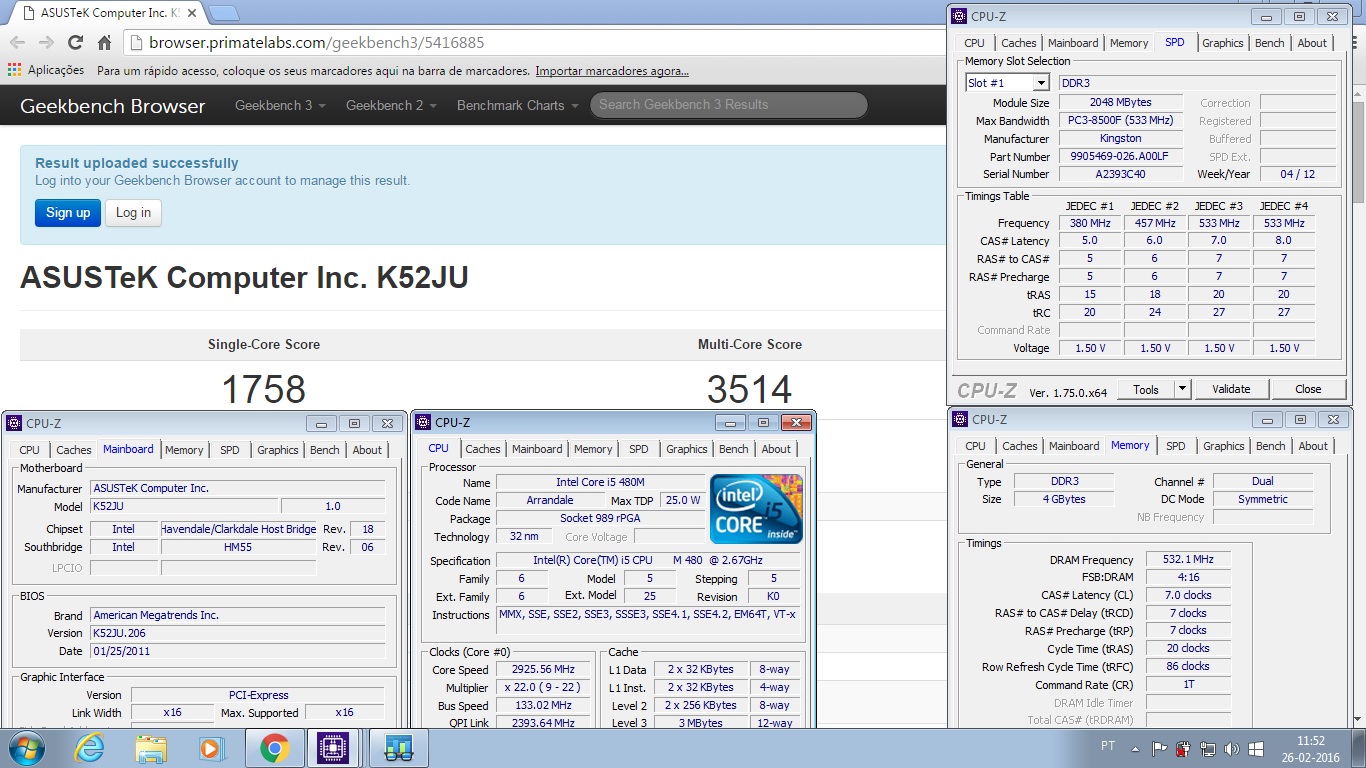Click the Multi-Core Score 3514

point(749,390)
